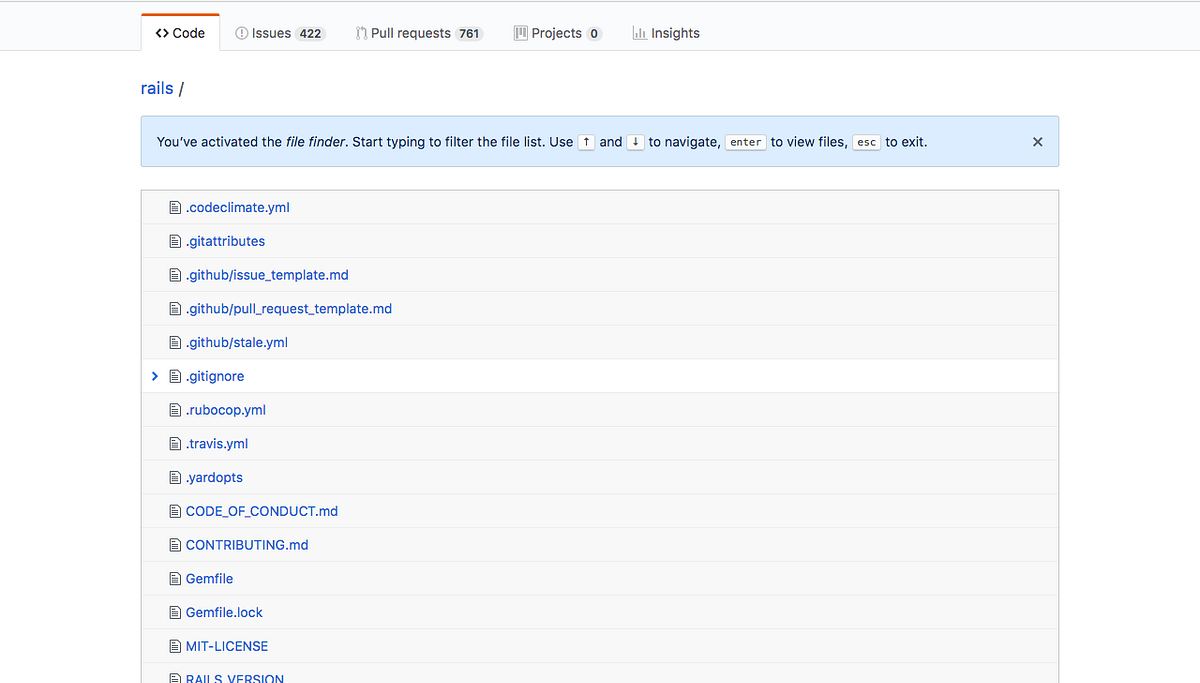Click the file icon beside .codeclimate.yml
This screenshot has height=683, width=1200.
pos(175,207)
